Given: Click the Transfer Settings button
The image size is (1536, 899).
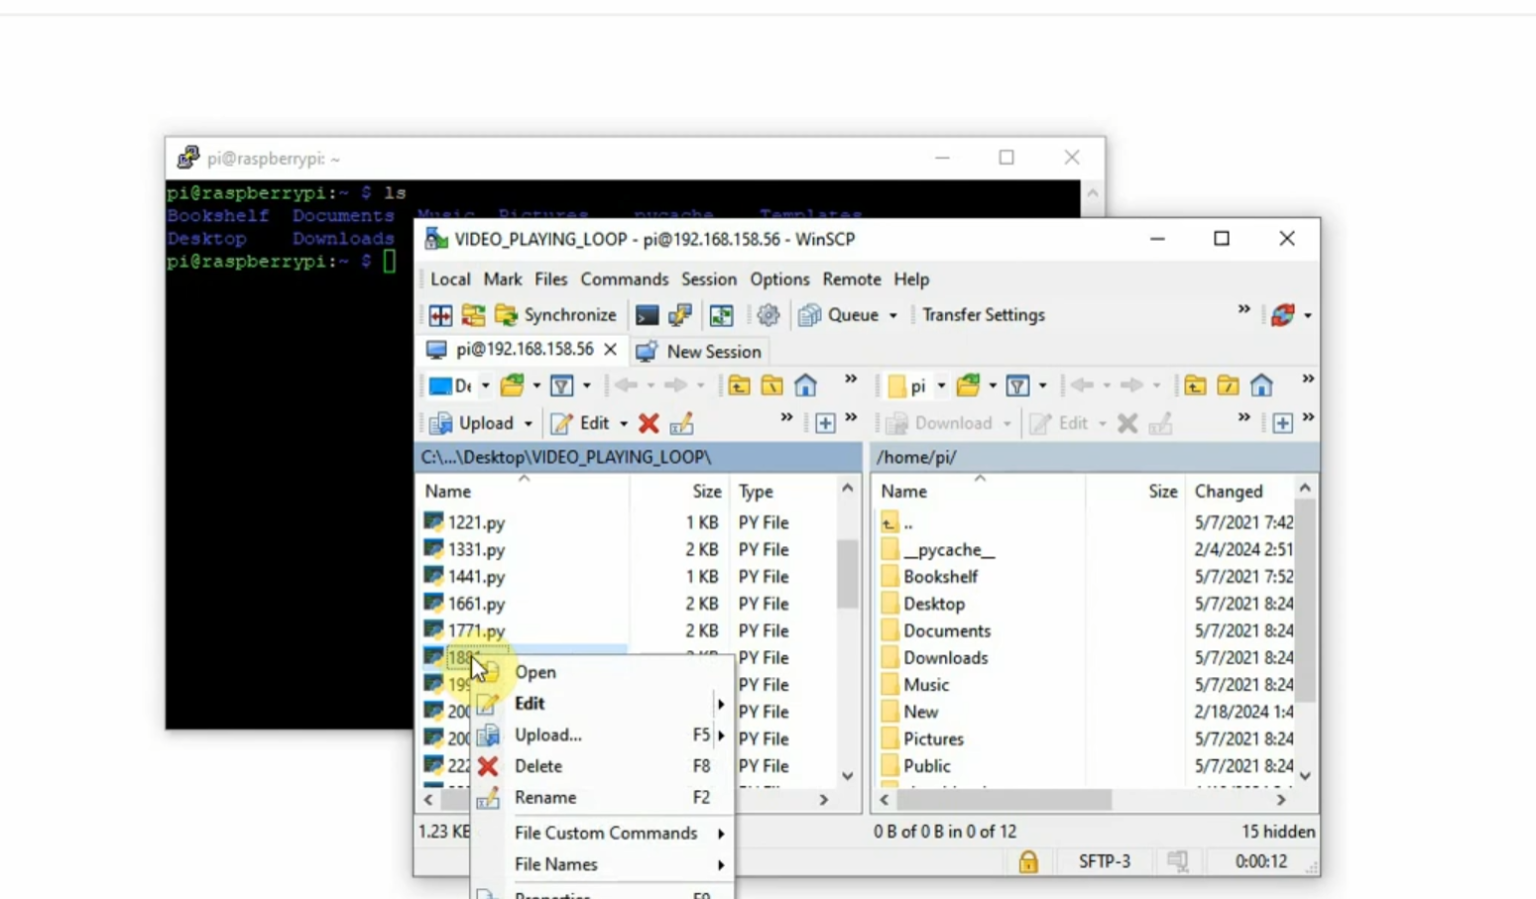Looking at the screenshot, I should point(982,315).
